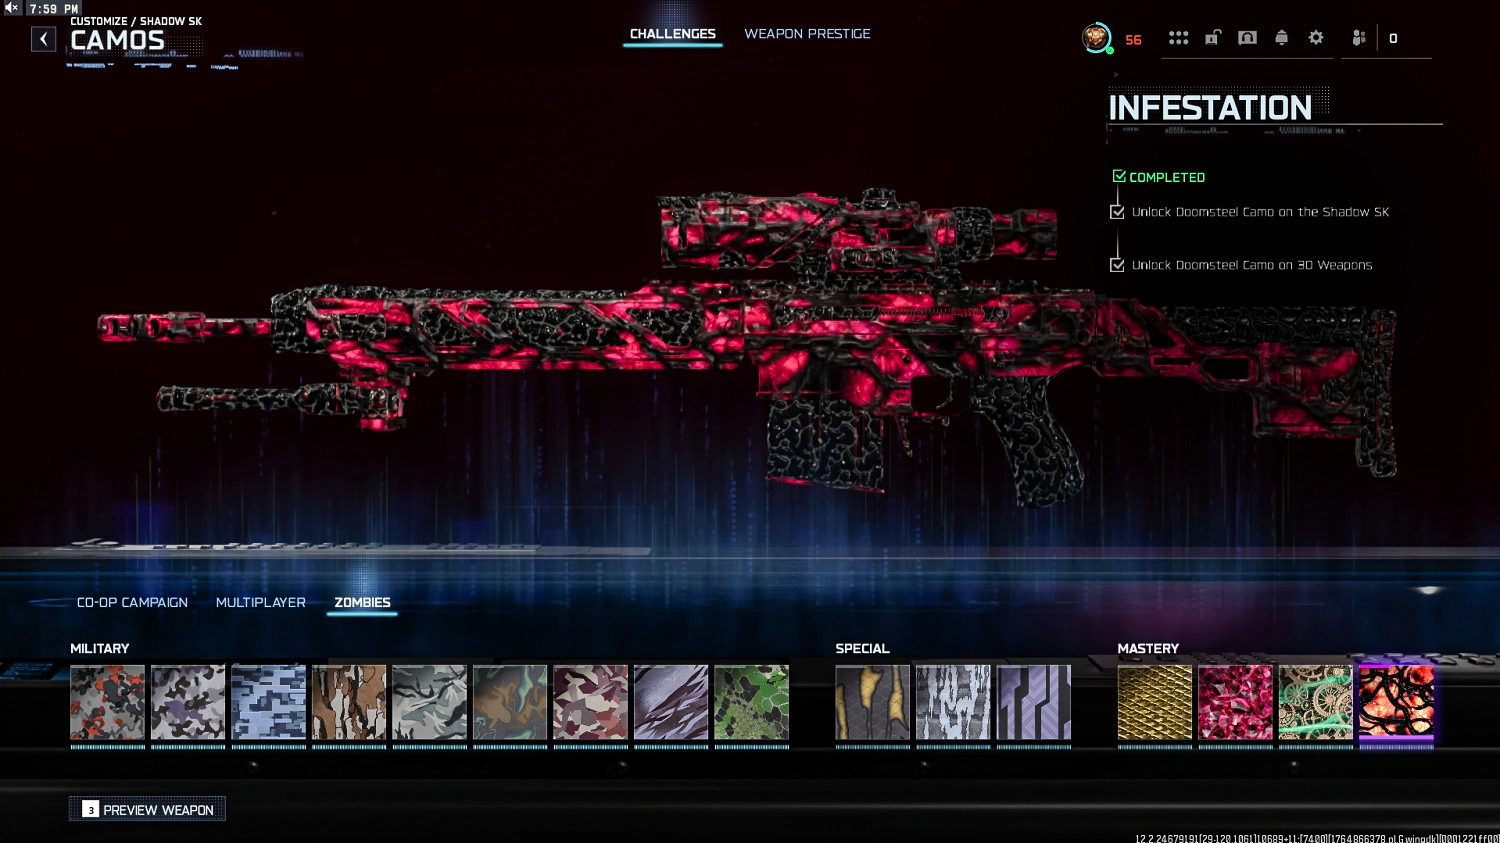Click the Preview Weapon button
Viewport: 1500px width, 843px height.
pos(147,809)
